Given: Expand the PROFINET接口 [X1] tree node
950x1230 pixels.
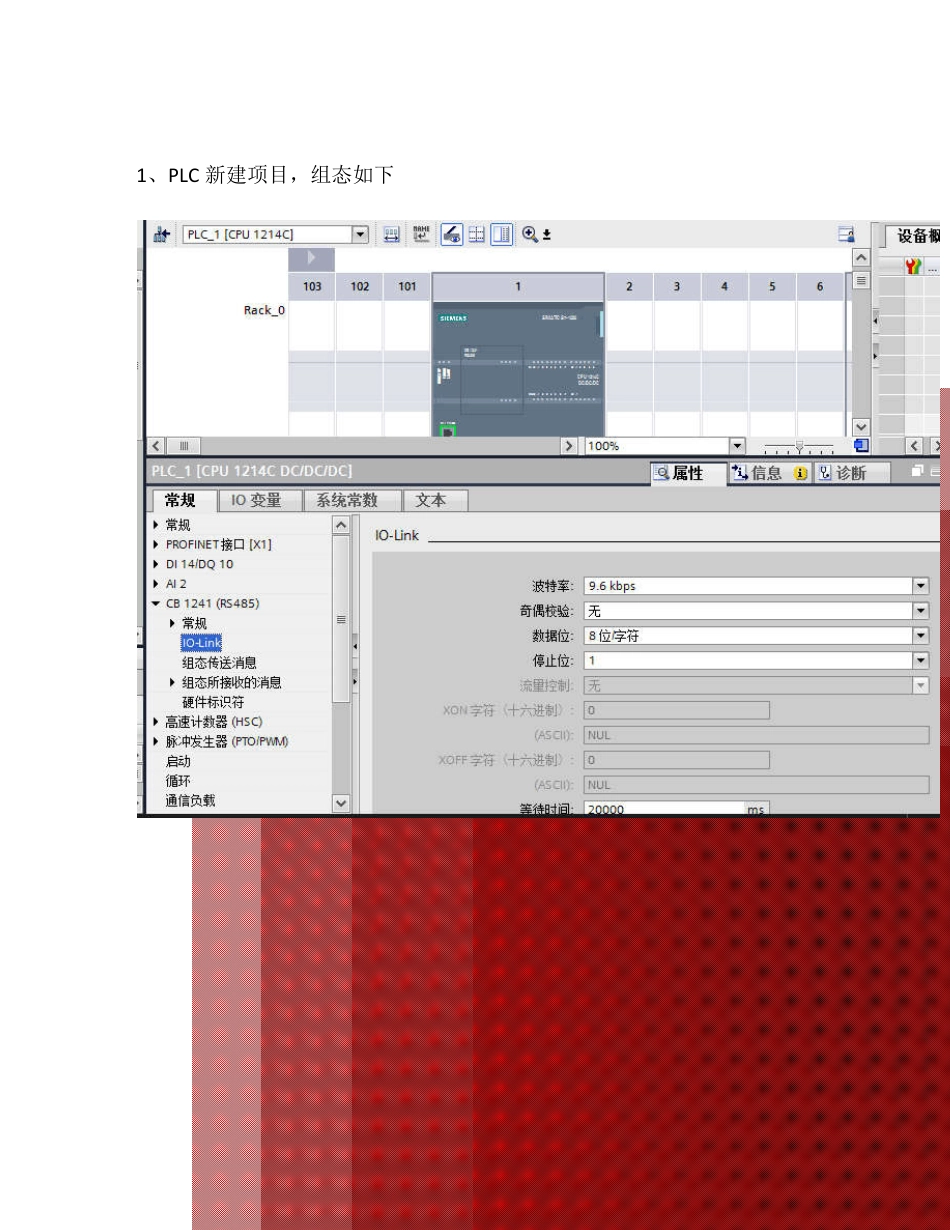Looking at the screenshot, I should pos(156,545).
